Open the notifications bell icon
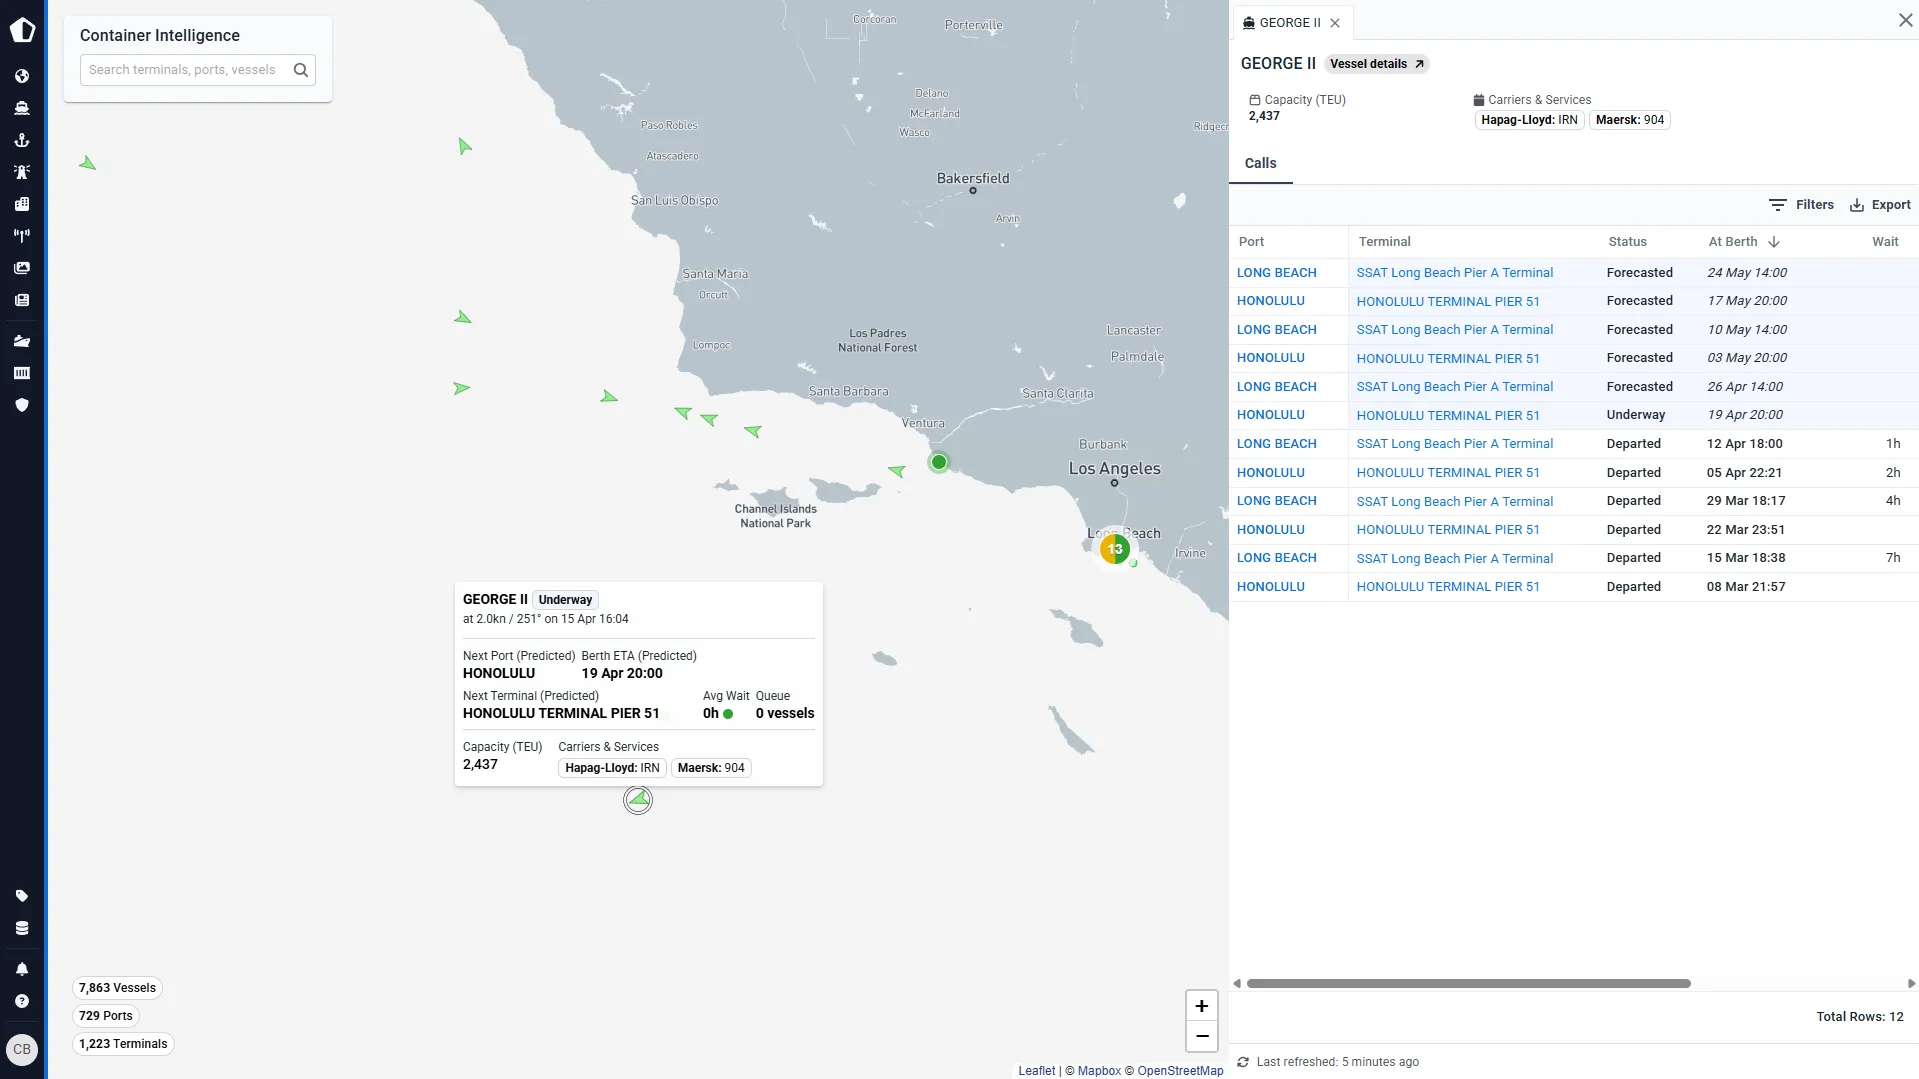Image resolution: width=1919 pixels, height=1079 pixels. [x=22, y=969]
